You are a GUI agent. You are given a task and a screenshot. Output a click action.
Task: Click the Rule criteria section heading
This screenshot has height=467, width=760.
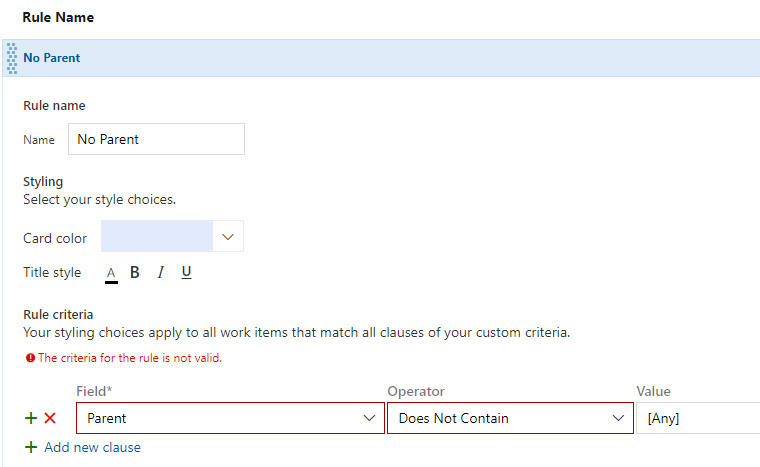click(57, 314)
